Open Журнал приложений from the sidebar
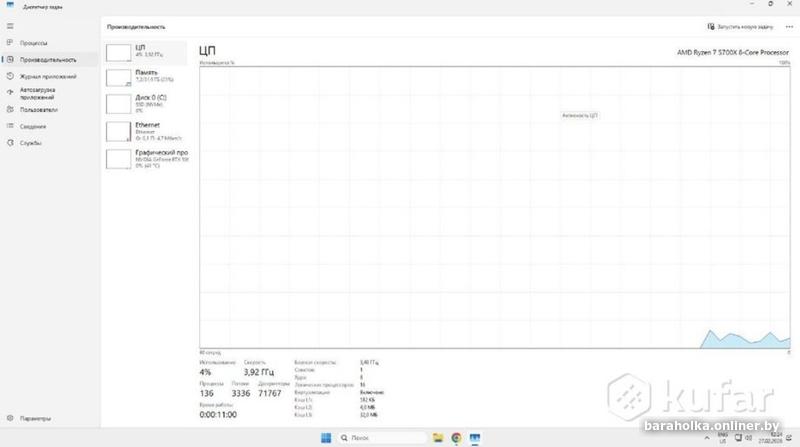800x447 pixels. tap(48, 77)
